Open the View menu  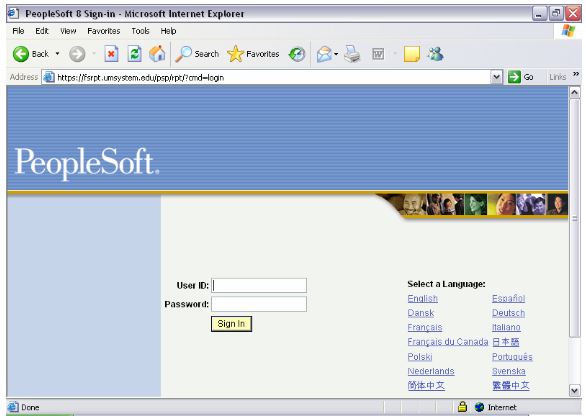click(68, 31)
